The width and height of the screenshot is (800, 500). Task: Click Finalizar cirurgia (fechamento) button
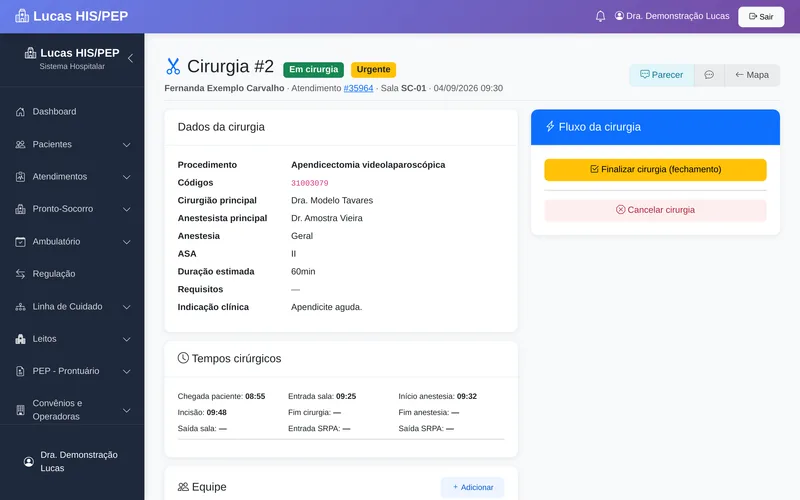point(655,169)
